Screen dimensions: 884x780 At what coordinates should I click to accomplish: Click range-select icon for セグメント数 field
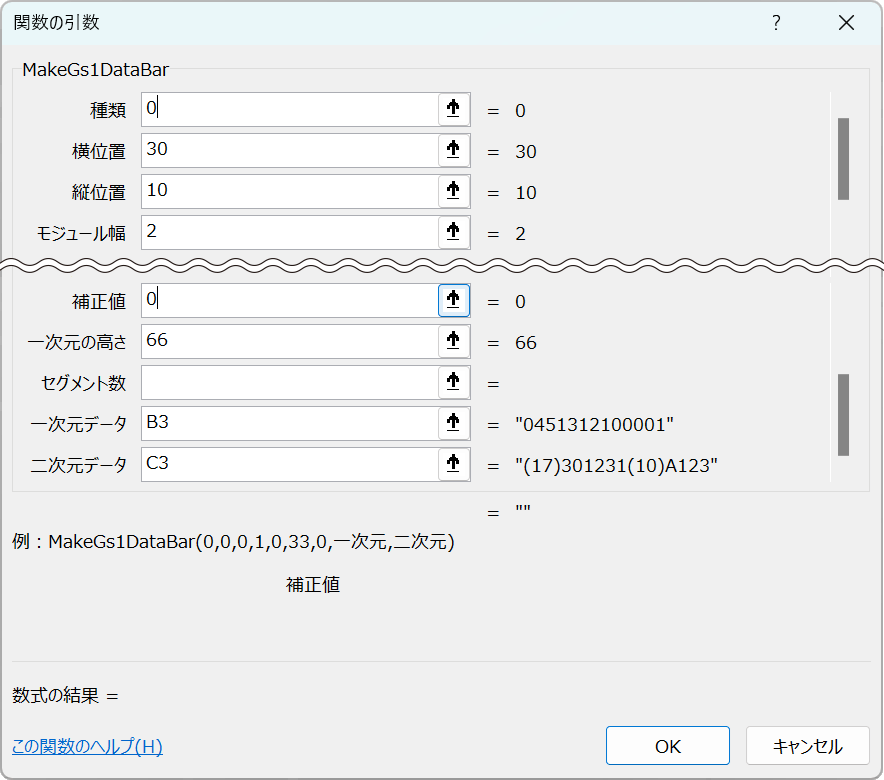tap(454, 383)
